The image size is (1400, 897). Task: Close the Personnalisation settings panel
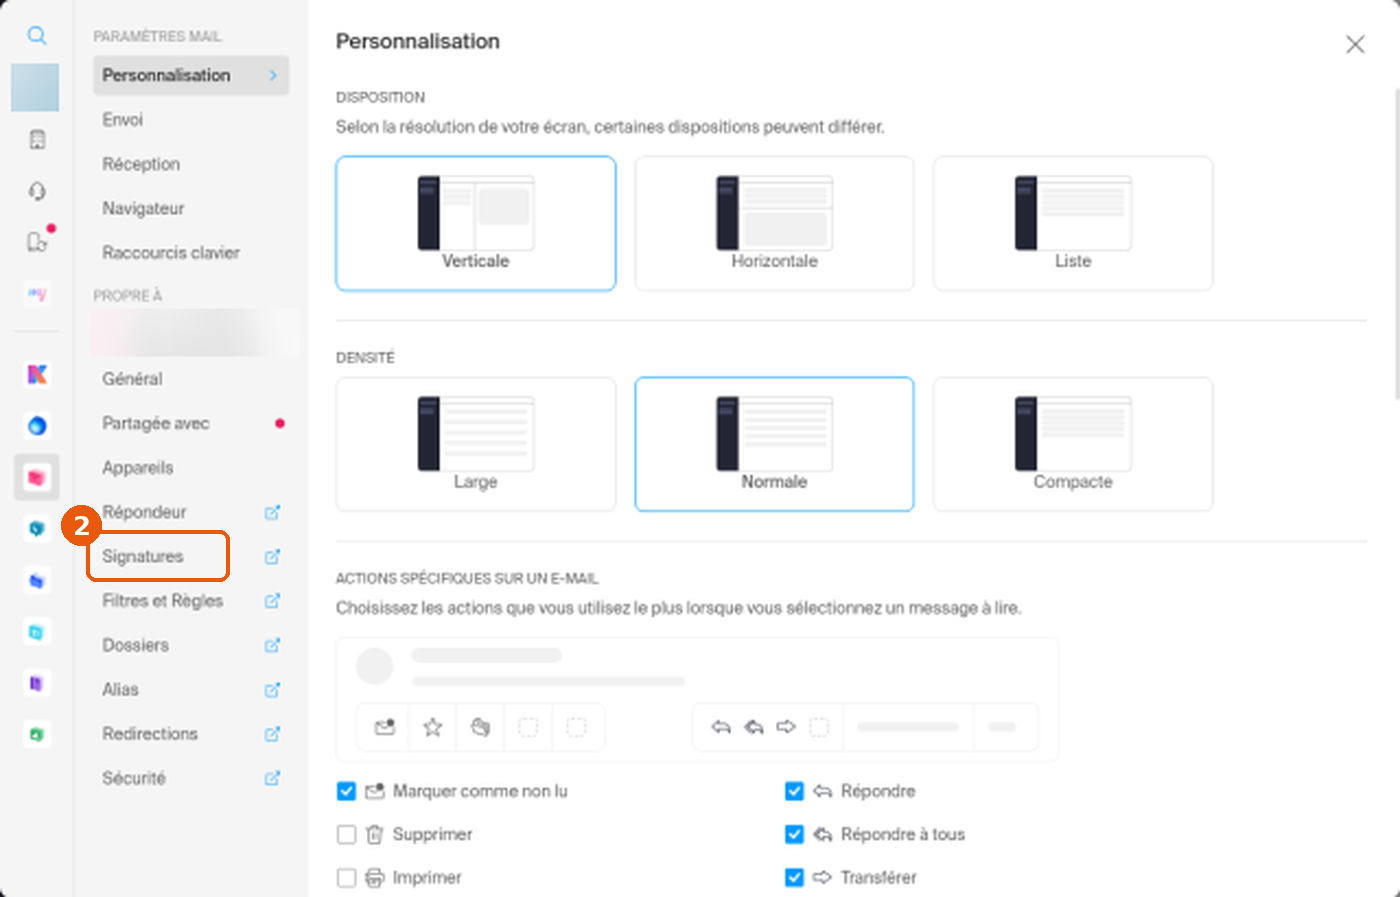(x=1355, y=44)
